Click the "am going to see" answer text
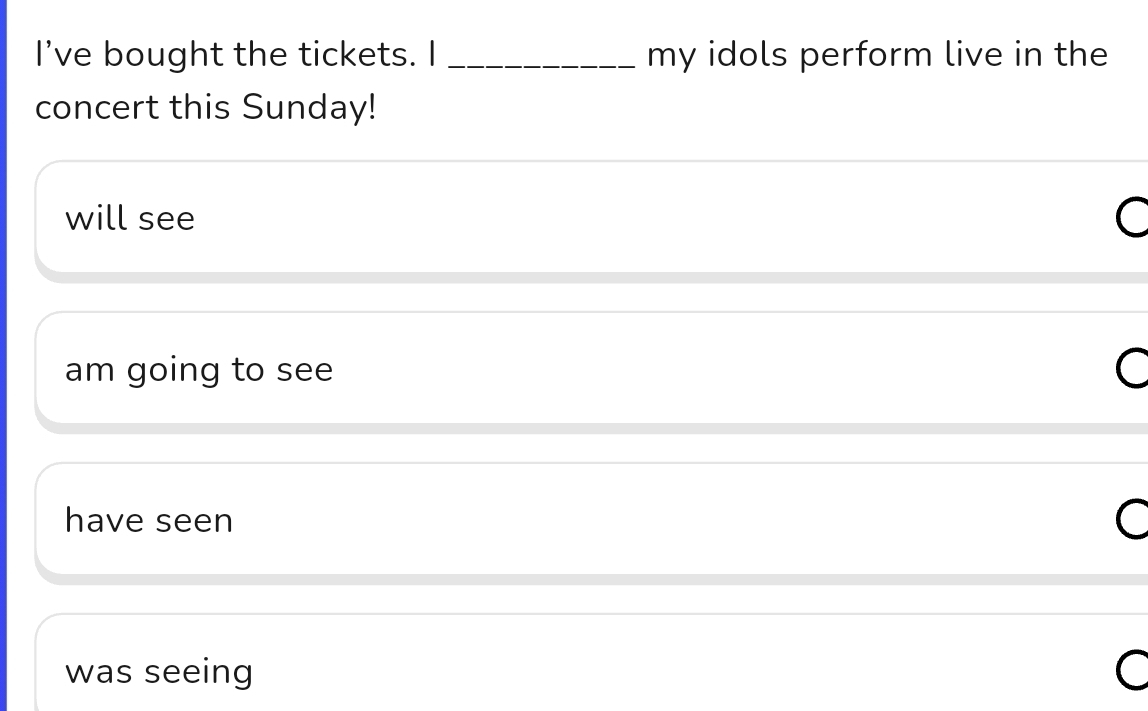1148x711 pixels. click(199, 370)
